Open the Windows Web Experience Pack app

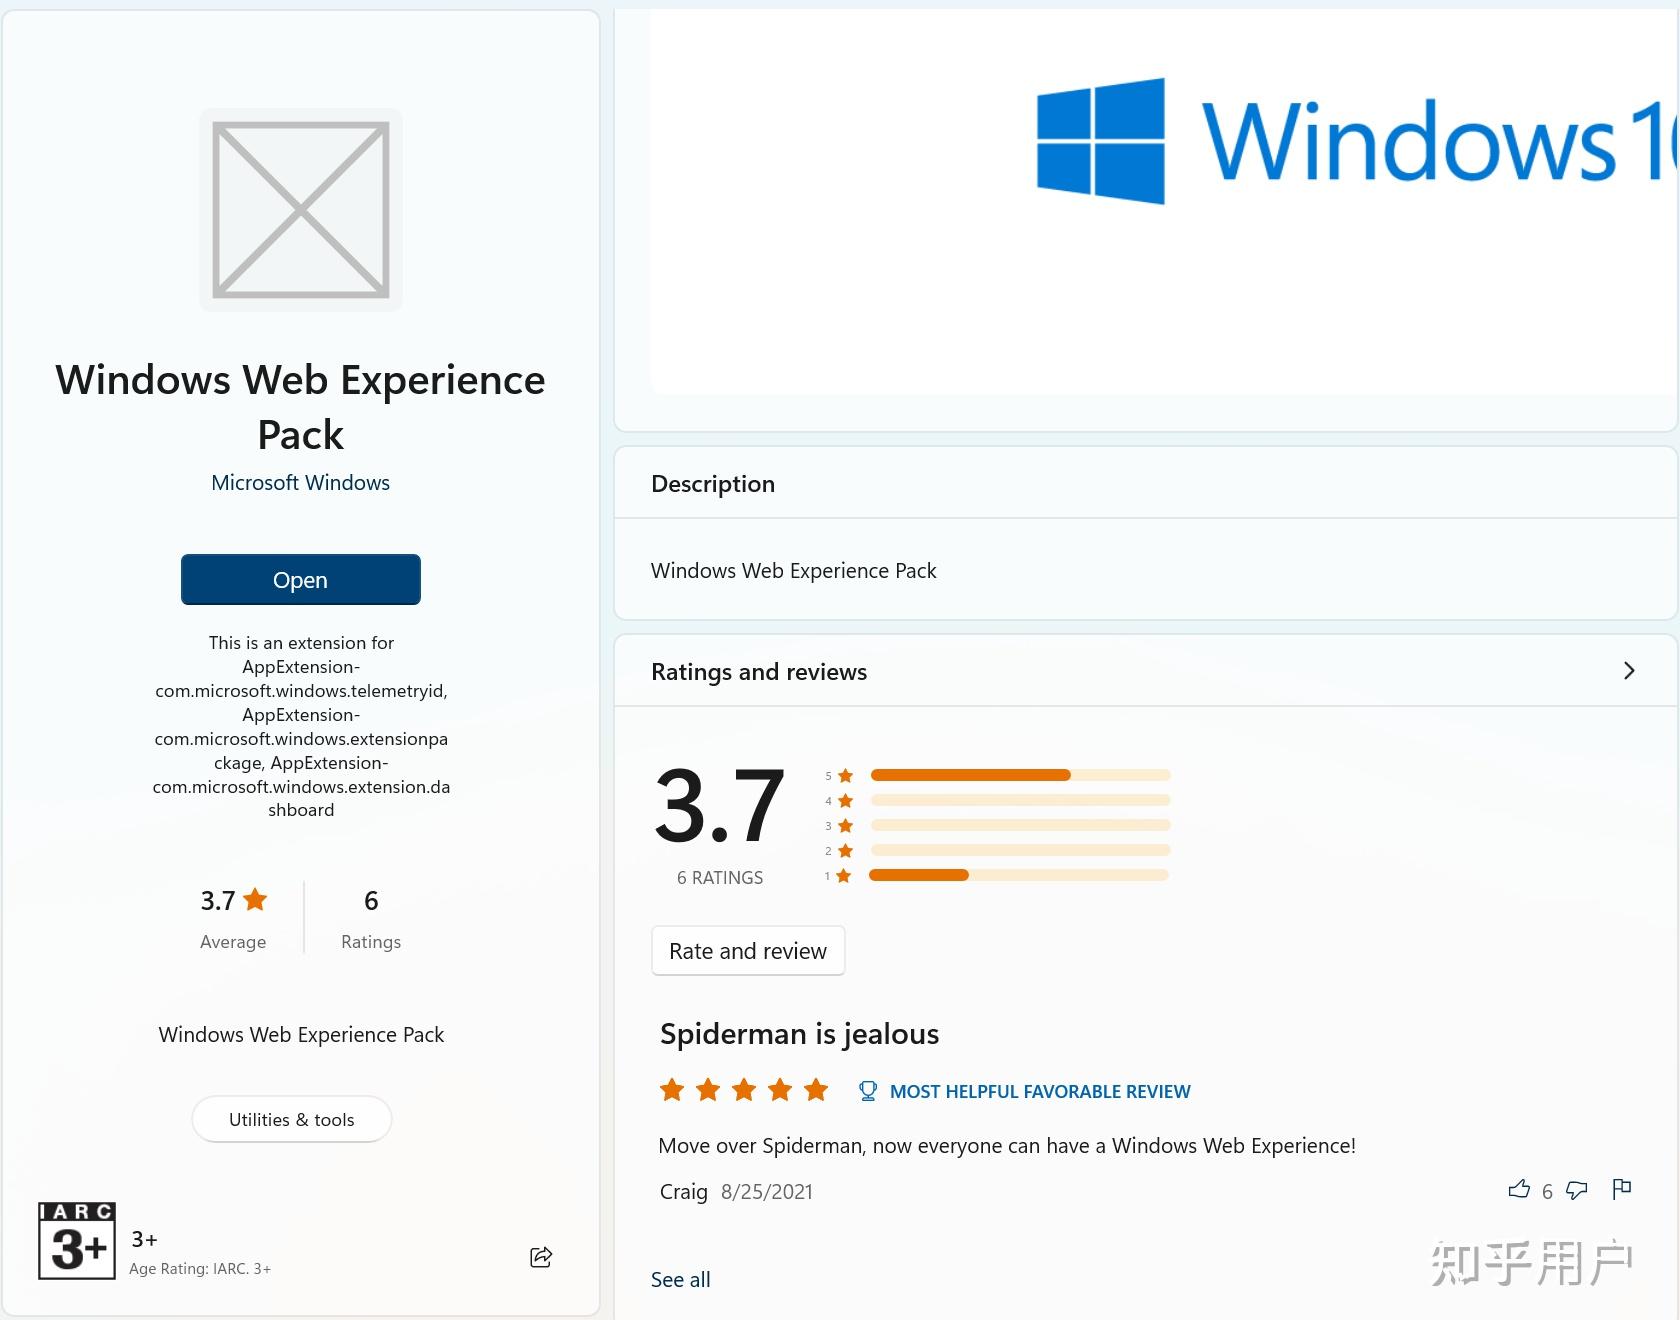click(x=300, y=579)
